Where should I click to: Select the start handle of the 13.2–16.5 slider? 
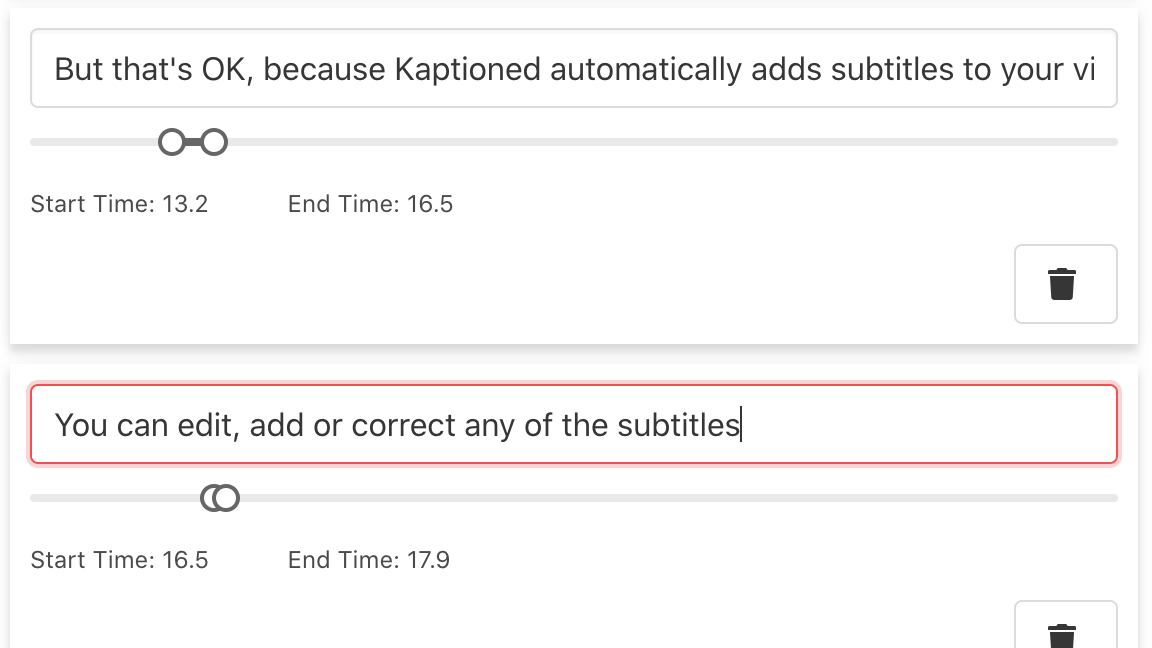click(172, 142)
